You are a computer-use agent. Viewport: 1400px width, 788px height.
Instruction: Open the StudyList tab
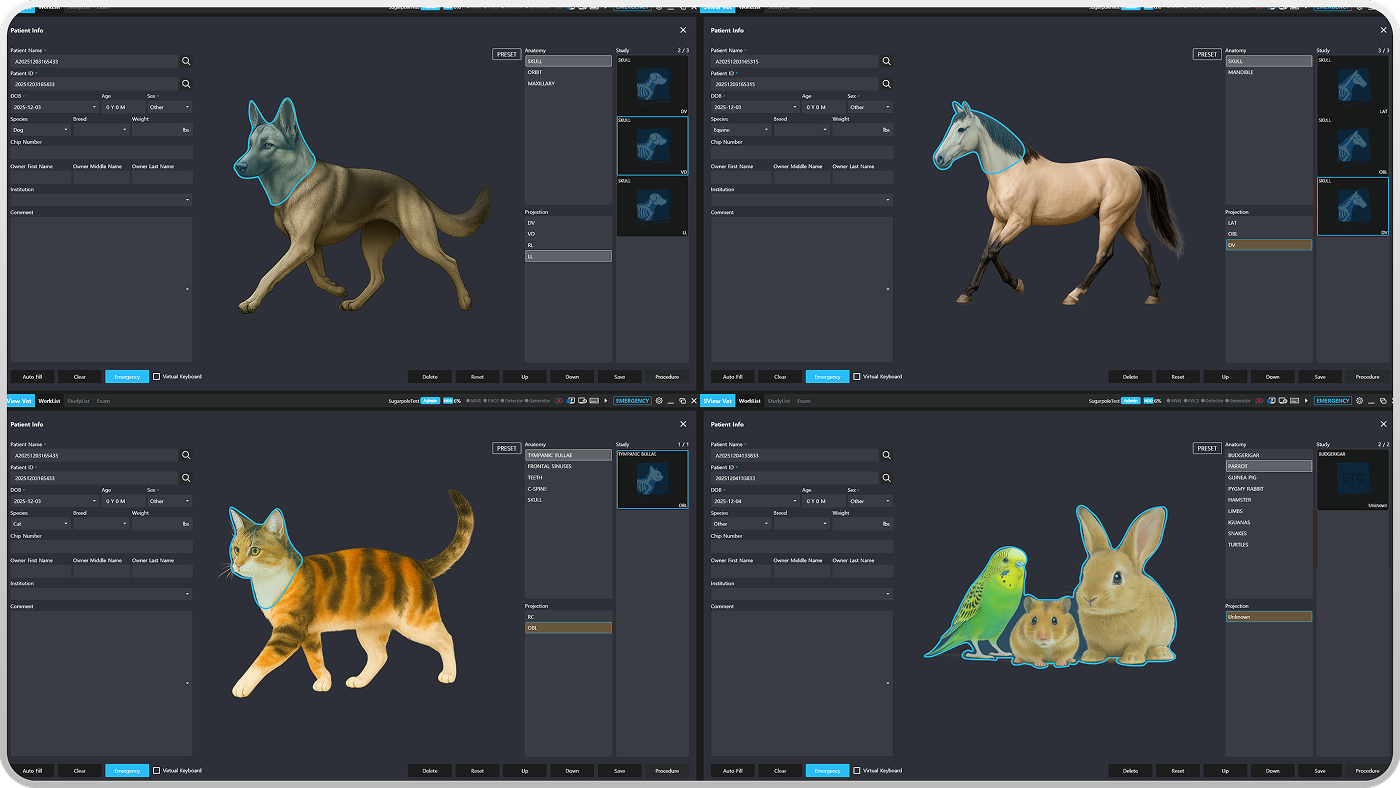pyautogui.click(x=79, y=400)
